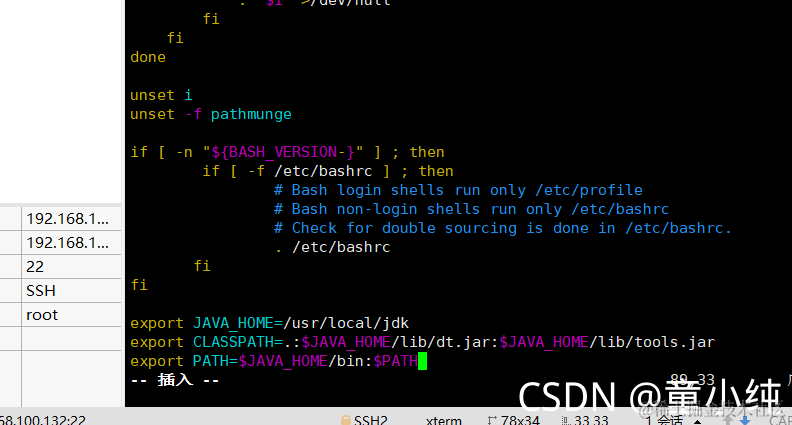This screenshot has width=792, height=425.
Task: Click the line 'export JAVA_HOME=/usr/local/jdk'
Action: coord(269,323)
